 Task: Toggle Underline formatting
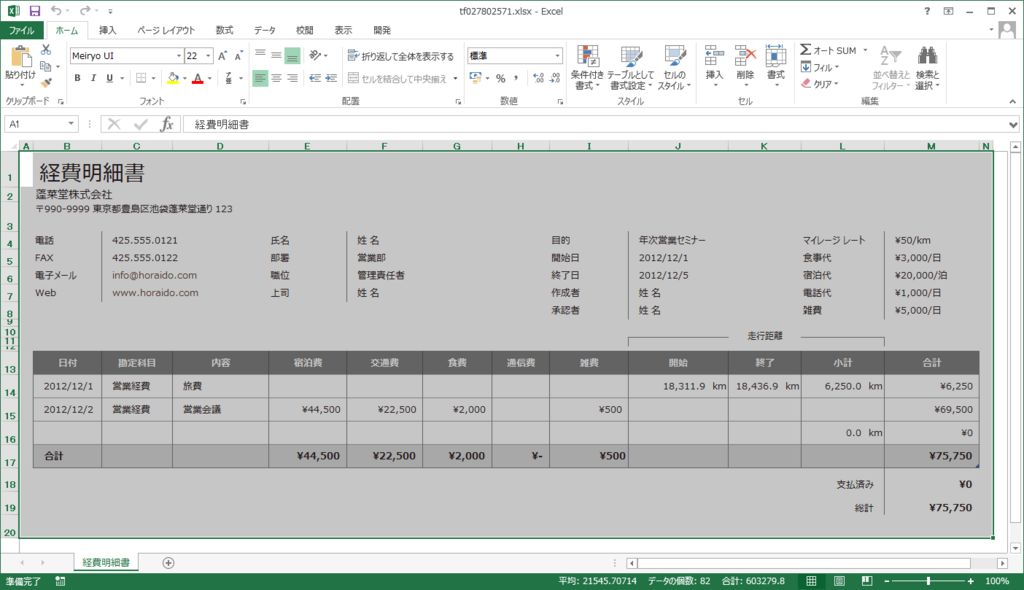point(109,78)
